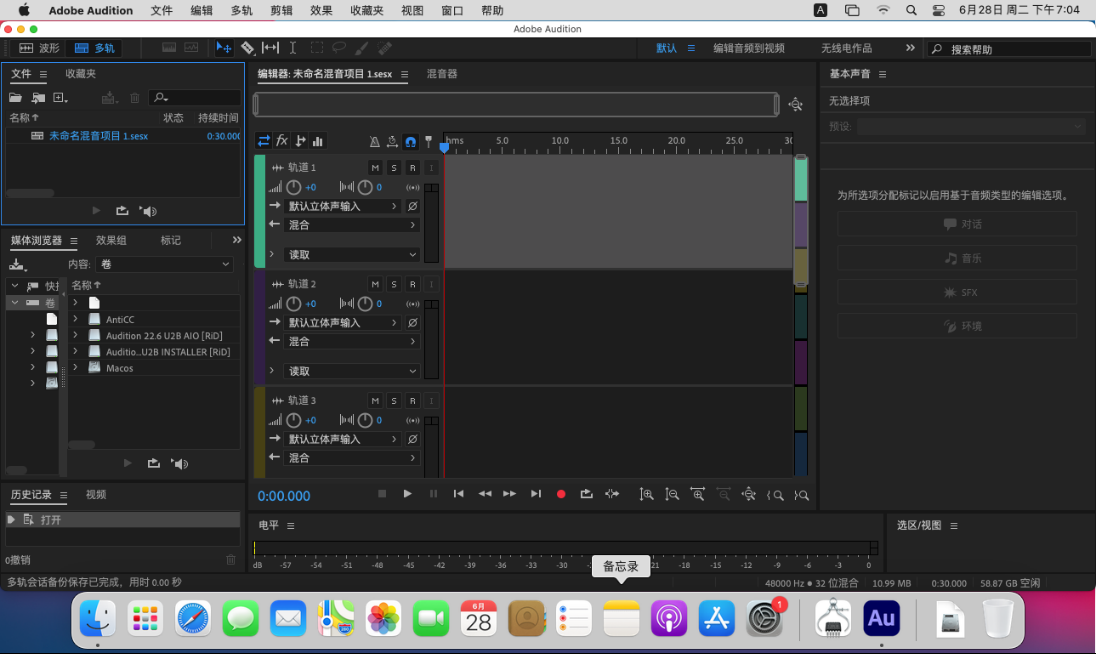Screen dimensions: 1096x654
Task: Show the fx effects track view
Action: pos(282,141)
